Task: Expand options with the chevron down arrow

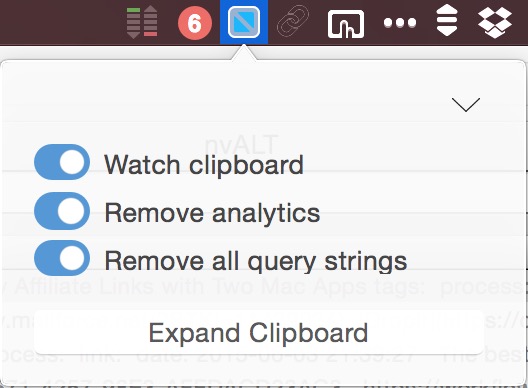Action: pos(466,104)
